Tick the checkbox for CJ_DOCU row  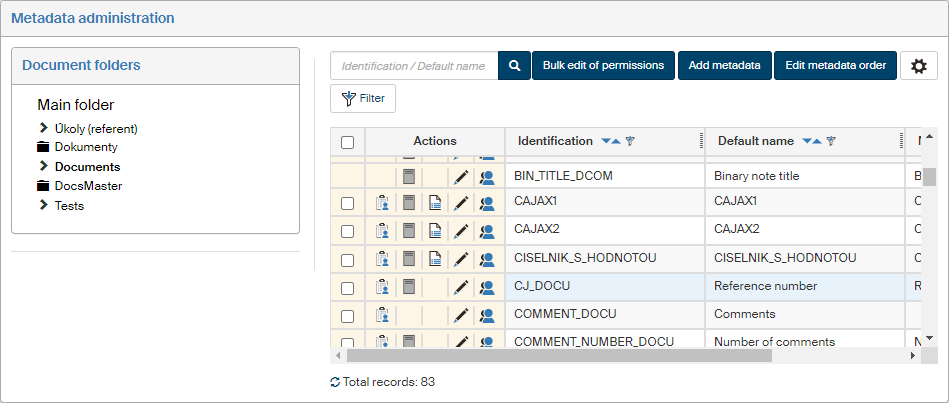pos(348,288)
